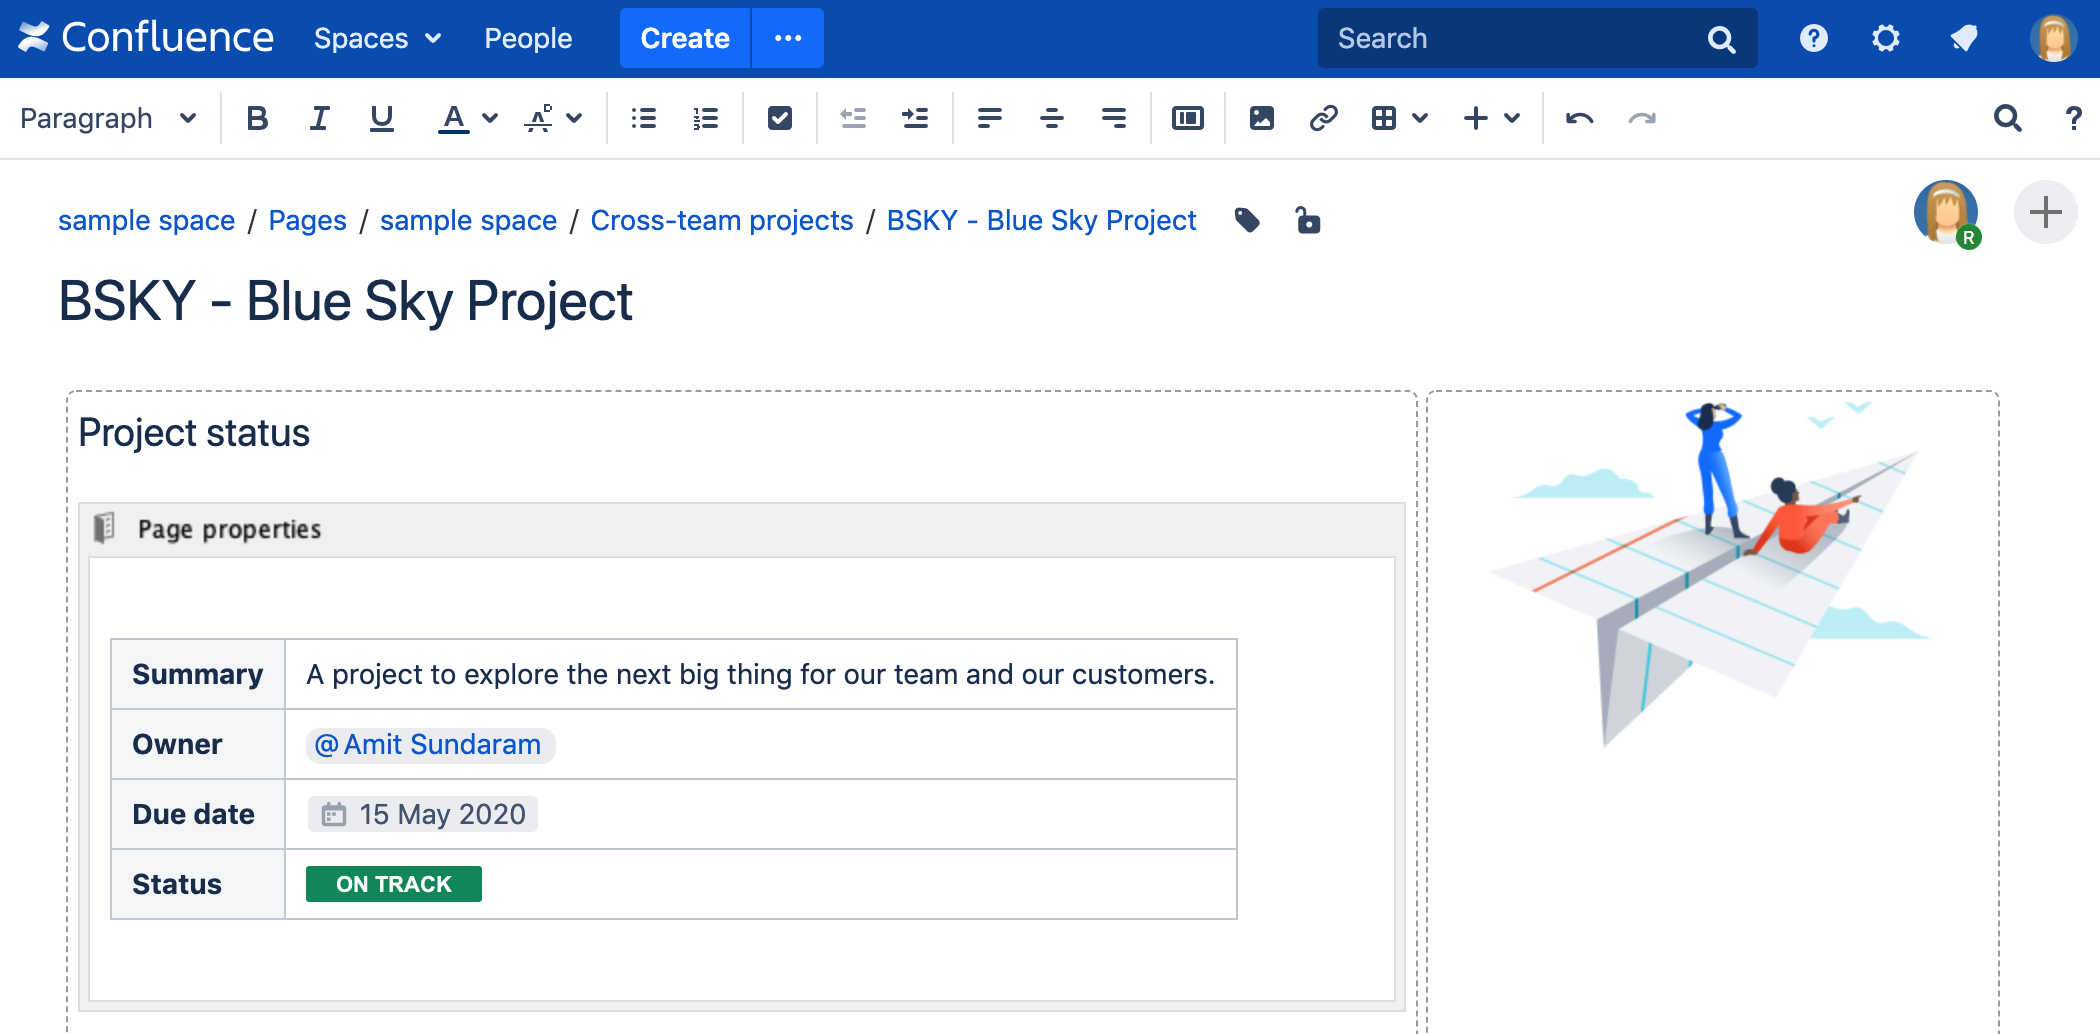Outdent the current line

[853, 118]
